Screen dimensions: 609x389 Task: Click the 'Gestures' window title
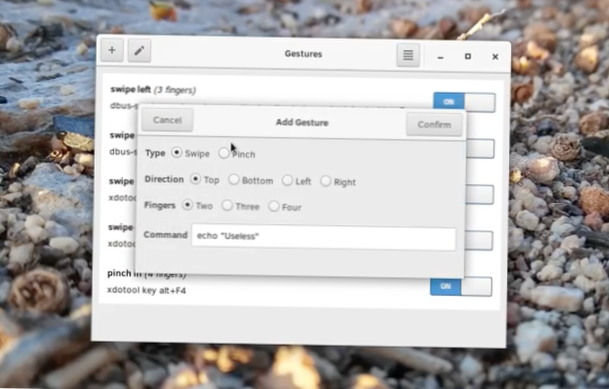[303, 54]
